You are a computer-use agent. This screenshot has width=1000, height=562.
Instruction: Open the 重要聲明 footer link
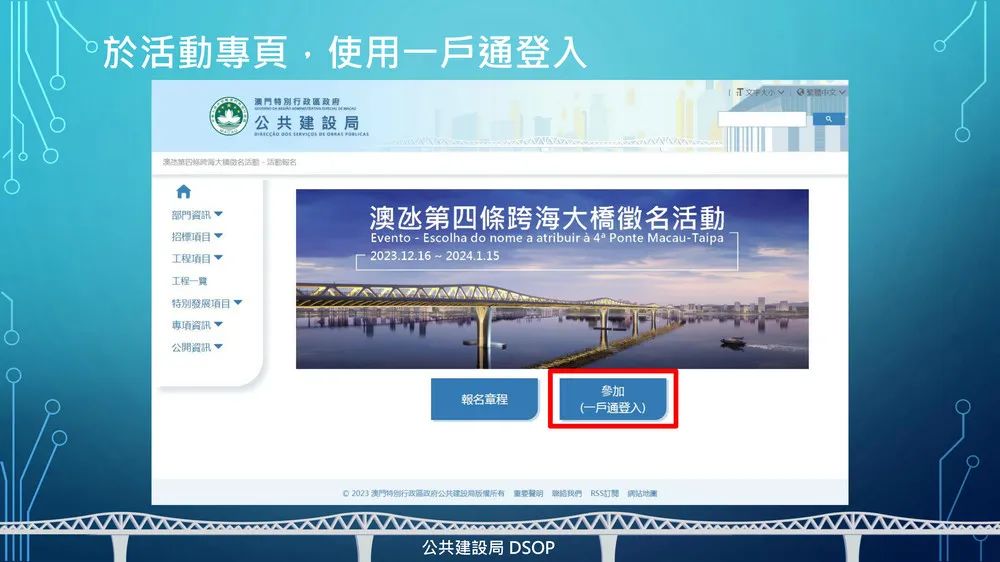[528, 493]
